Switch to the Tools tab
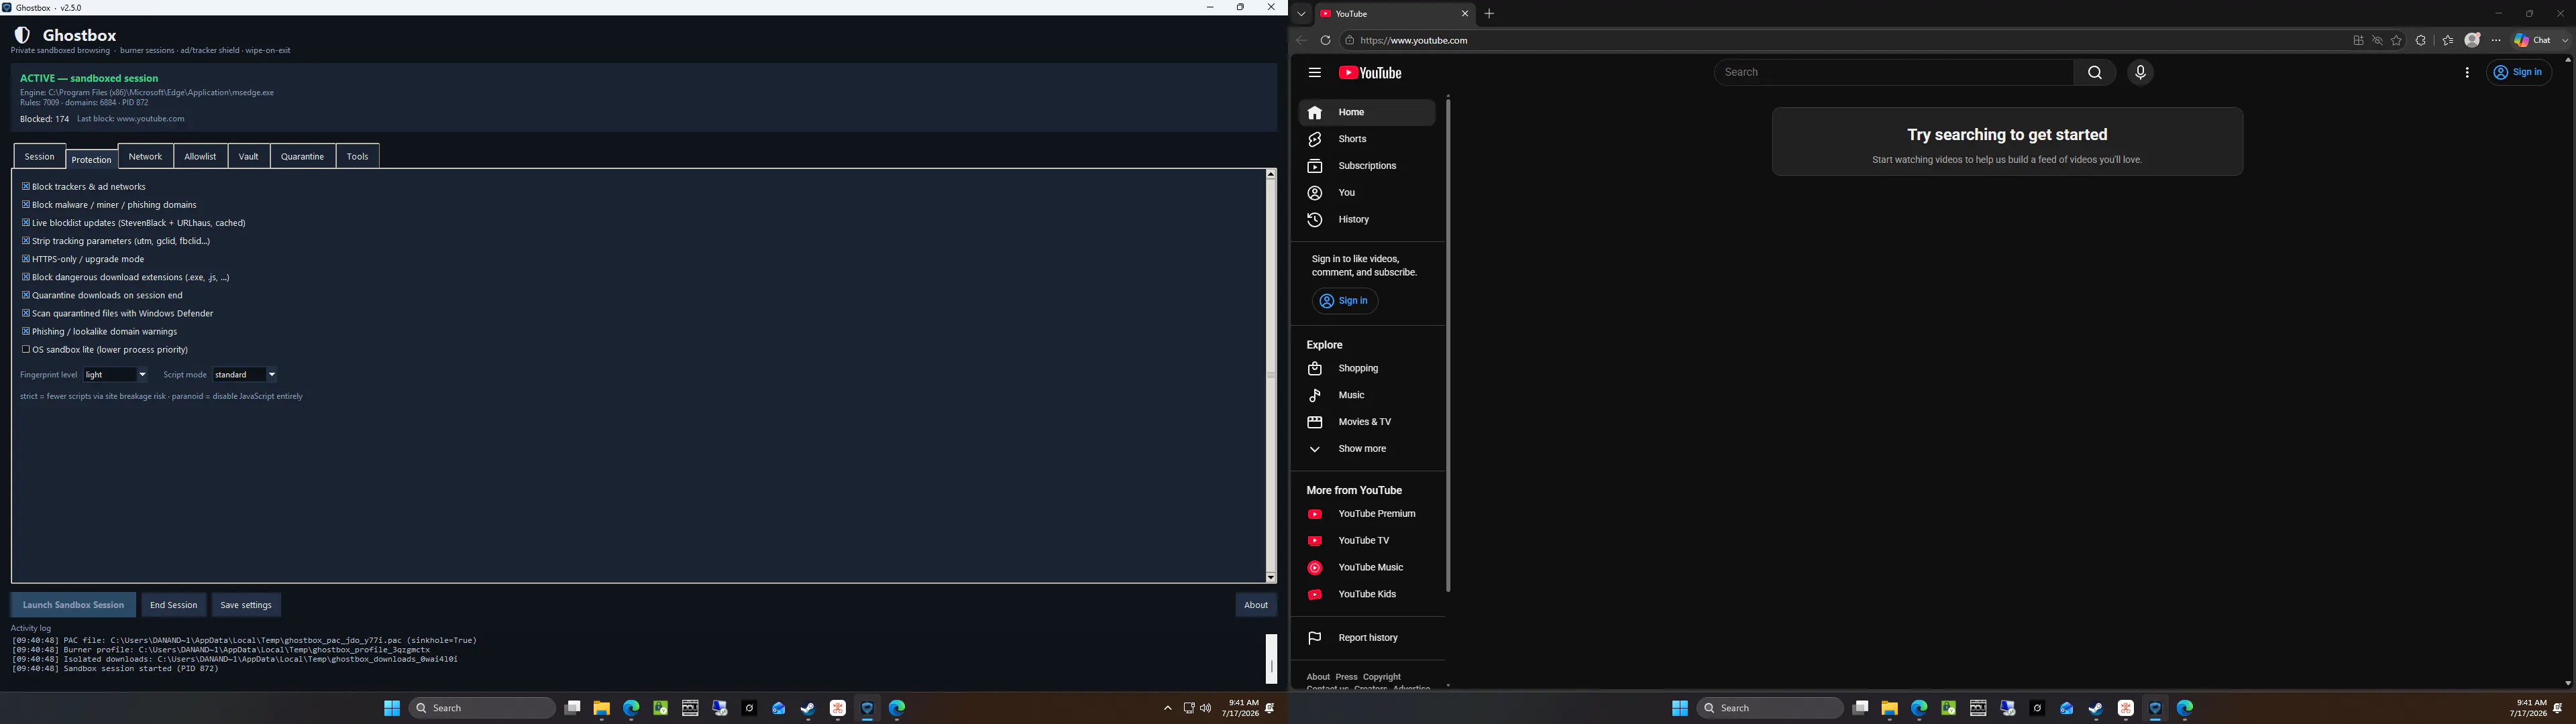 (x=358, y=156)
